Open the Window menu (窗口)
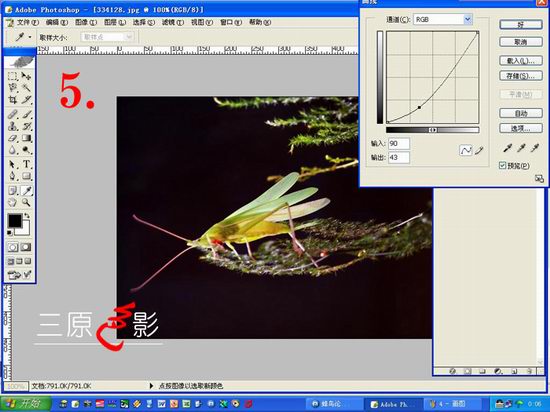Viewport: 550px width, 412px height. pos(231,22)
